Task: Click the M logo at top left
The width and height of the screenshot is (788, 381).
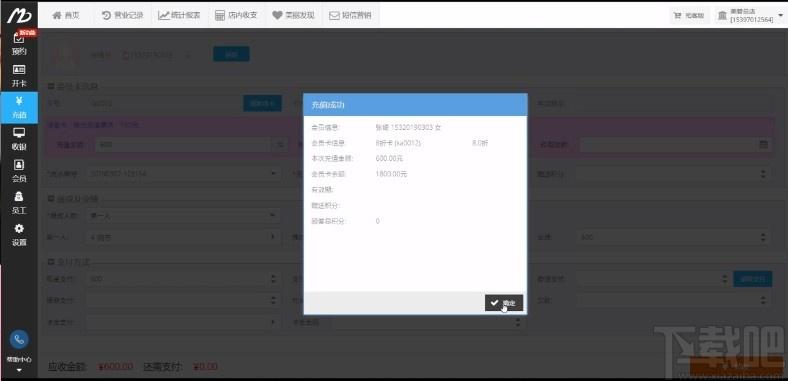Action: click(x=19, y=15)
